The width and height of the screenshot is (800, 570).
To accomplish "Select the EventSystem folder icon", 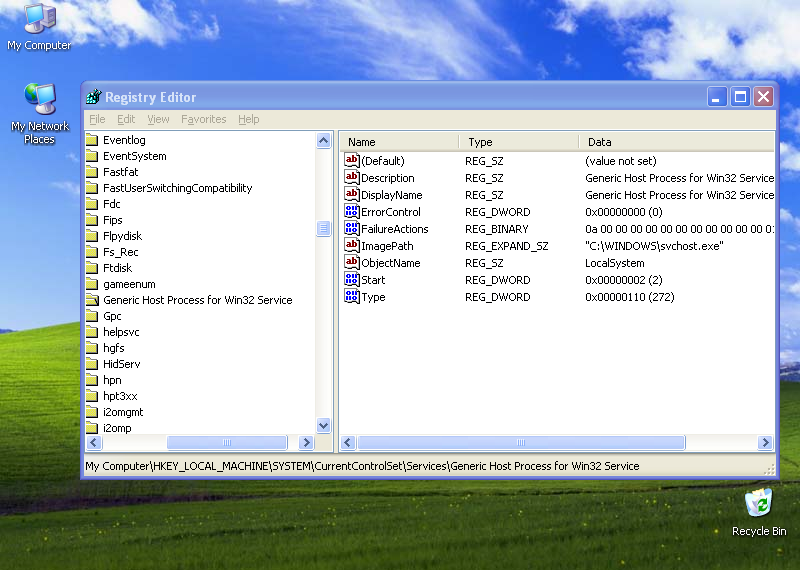I will (92, 156).
